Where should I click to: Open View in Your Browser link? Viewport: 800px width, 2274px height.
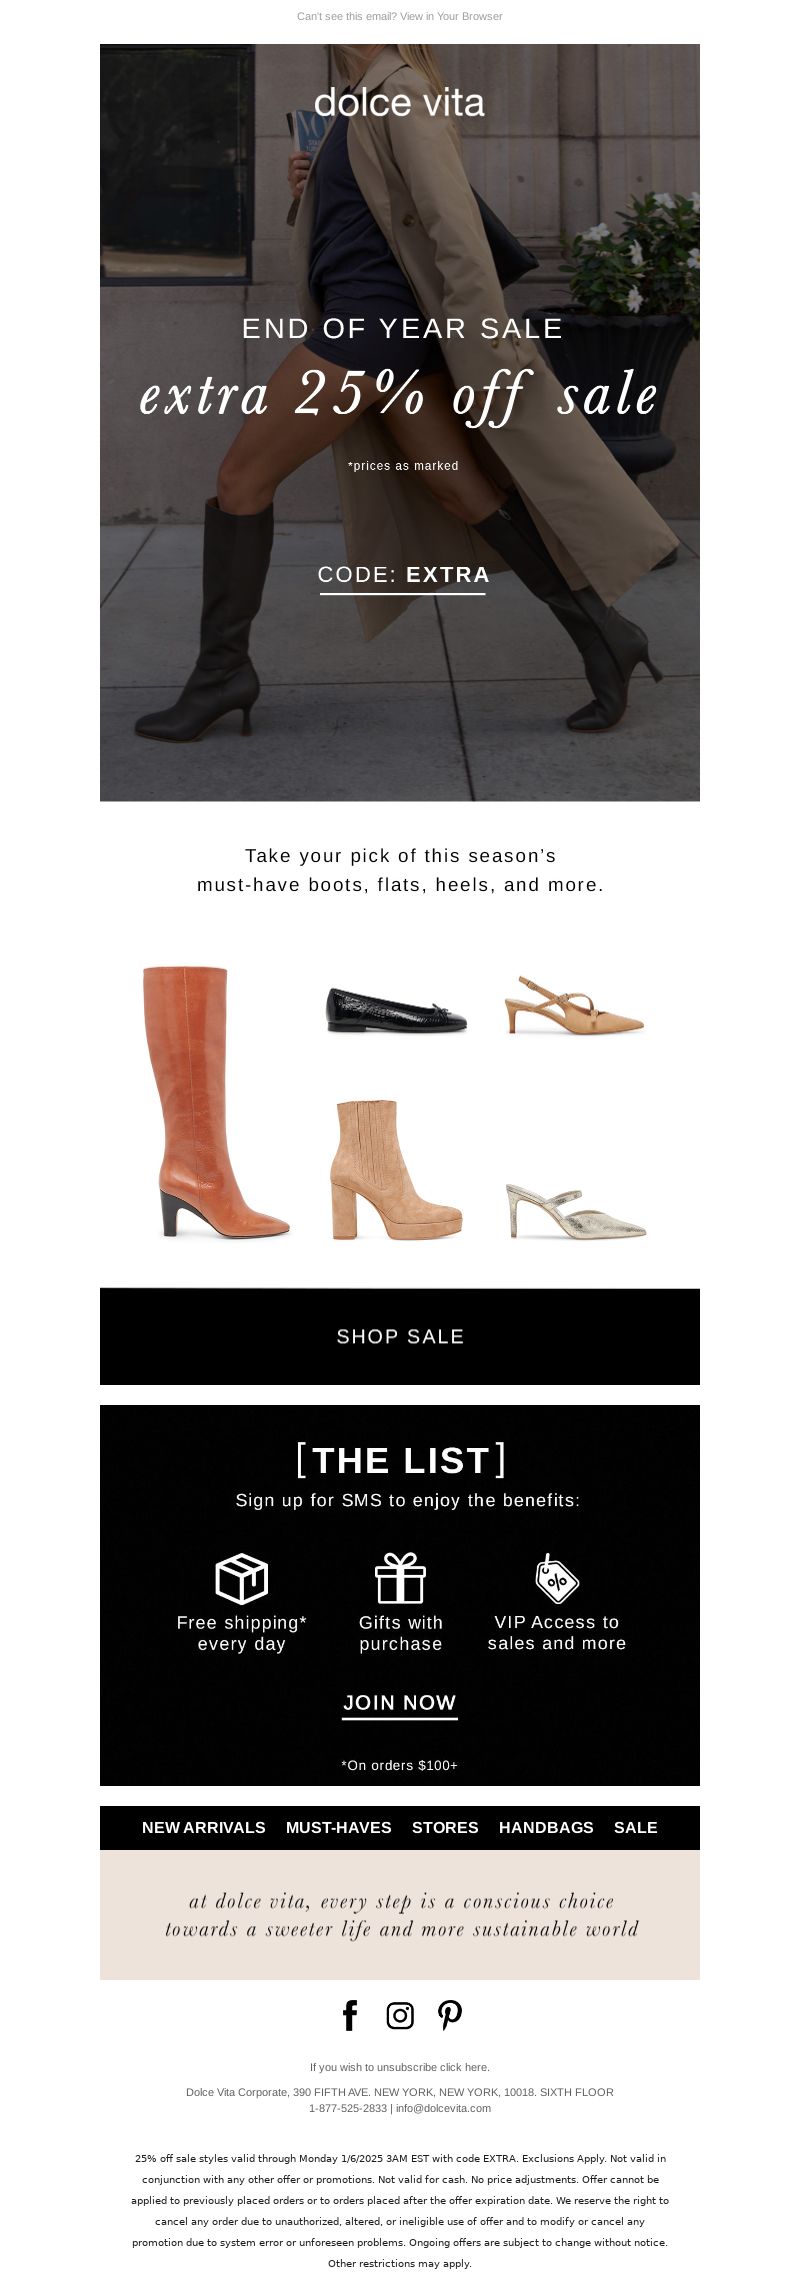[x=451, y=16]
